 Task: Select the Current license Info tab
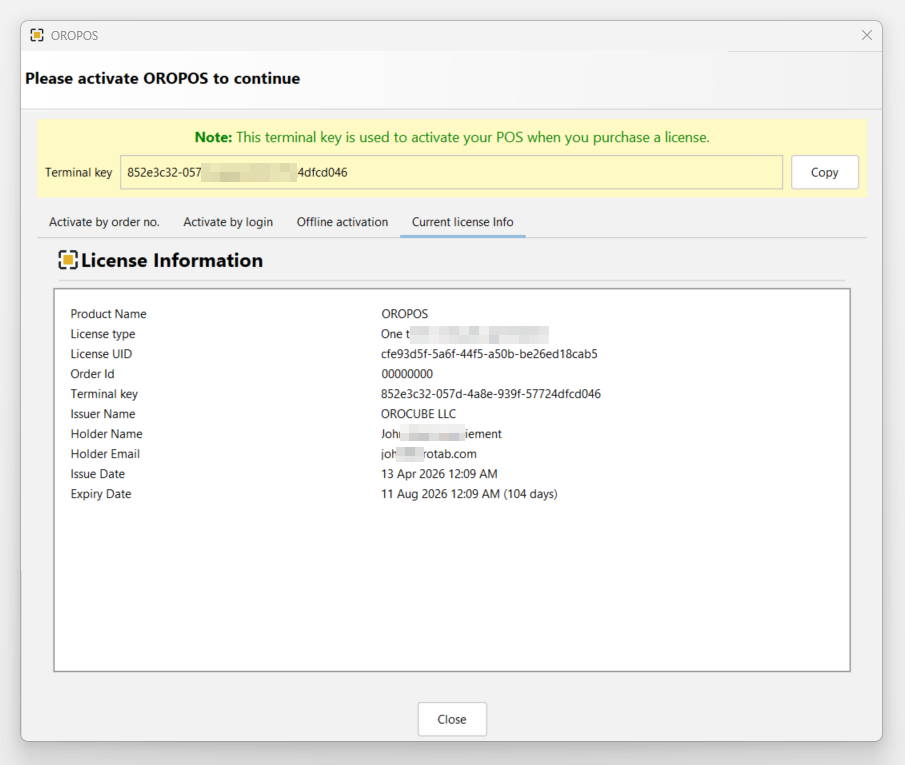462,222
